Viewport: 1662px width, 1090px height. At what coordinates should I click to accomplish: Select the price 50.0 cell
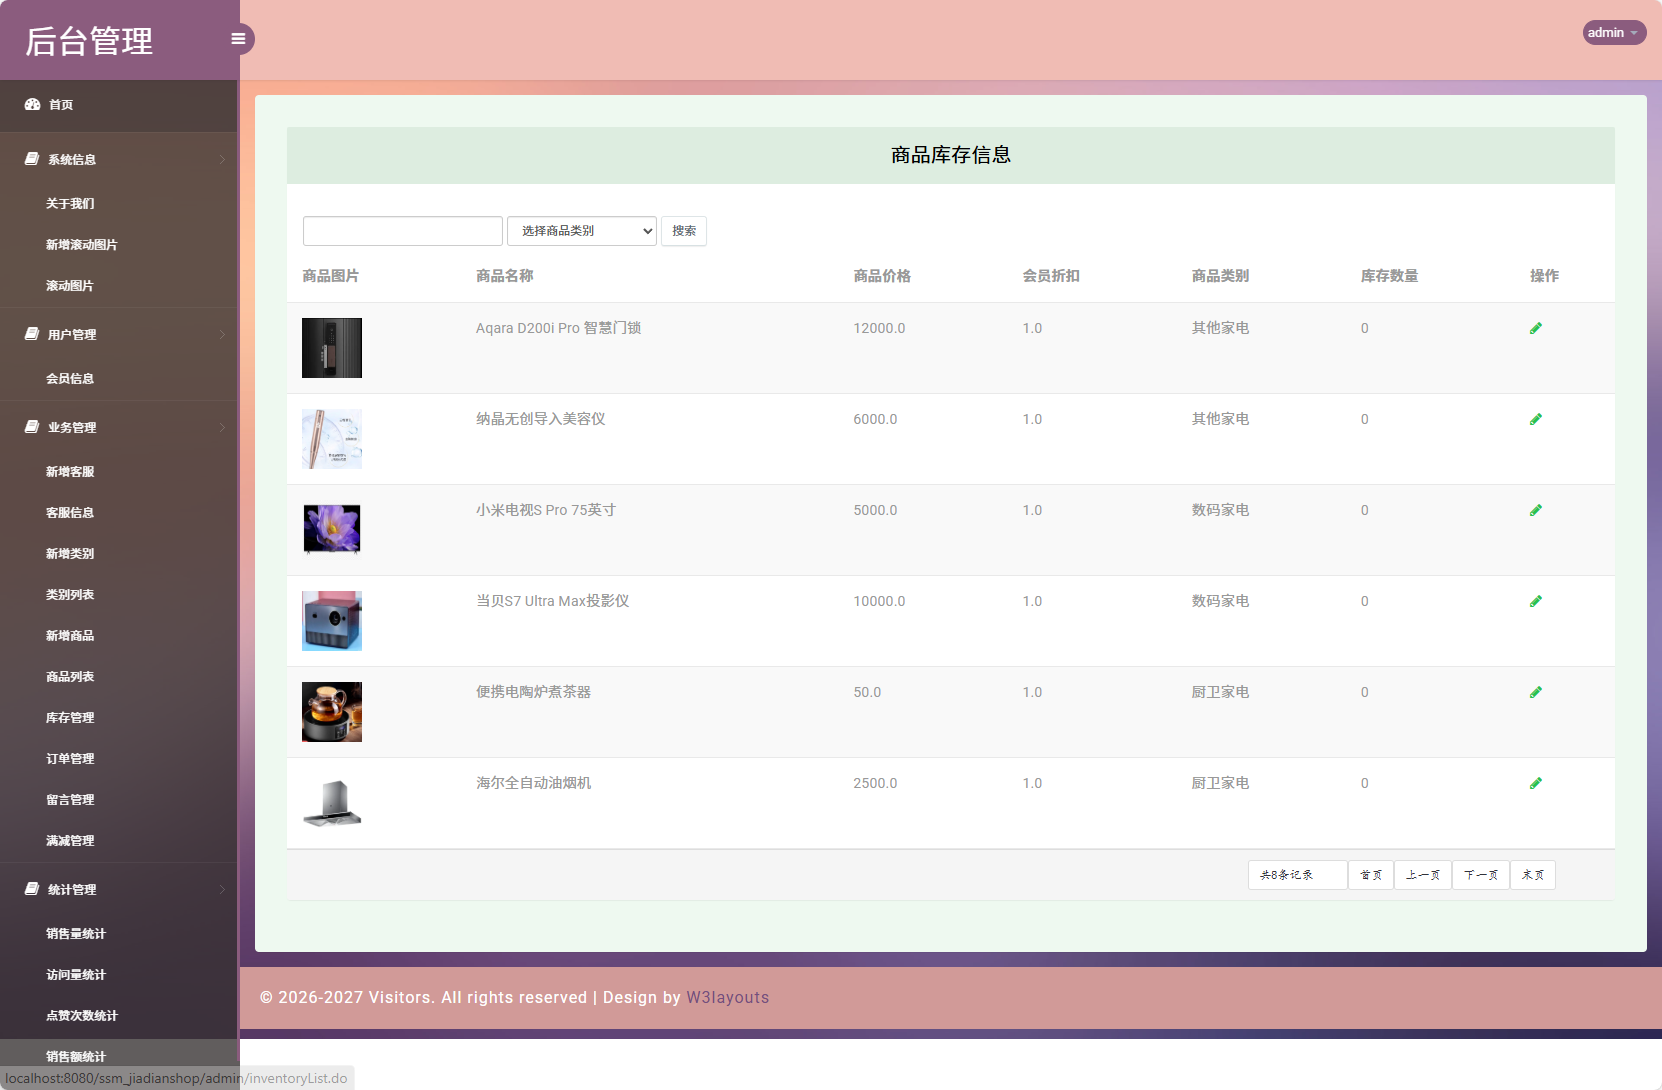click(x=867, y=692)
